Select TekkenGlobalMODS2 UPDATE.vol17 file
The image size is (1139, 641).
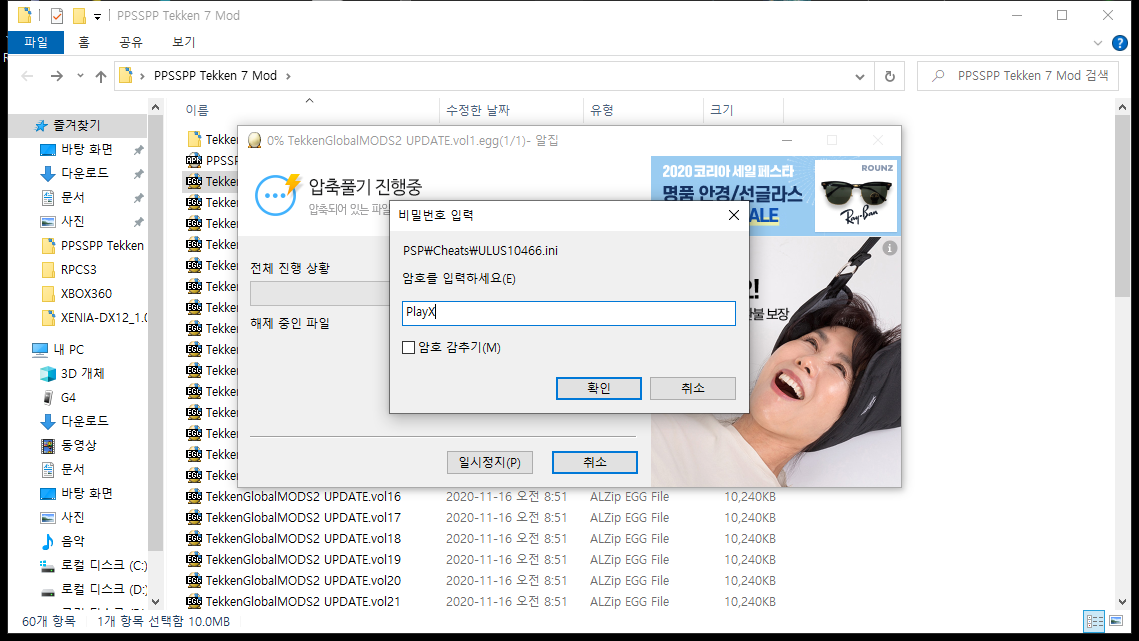point(303,517)
